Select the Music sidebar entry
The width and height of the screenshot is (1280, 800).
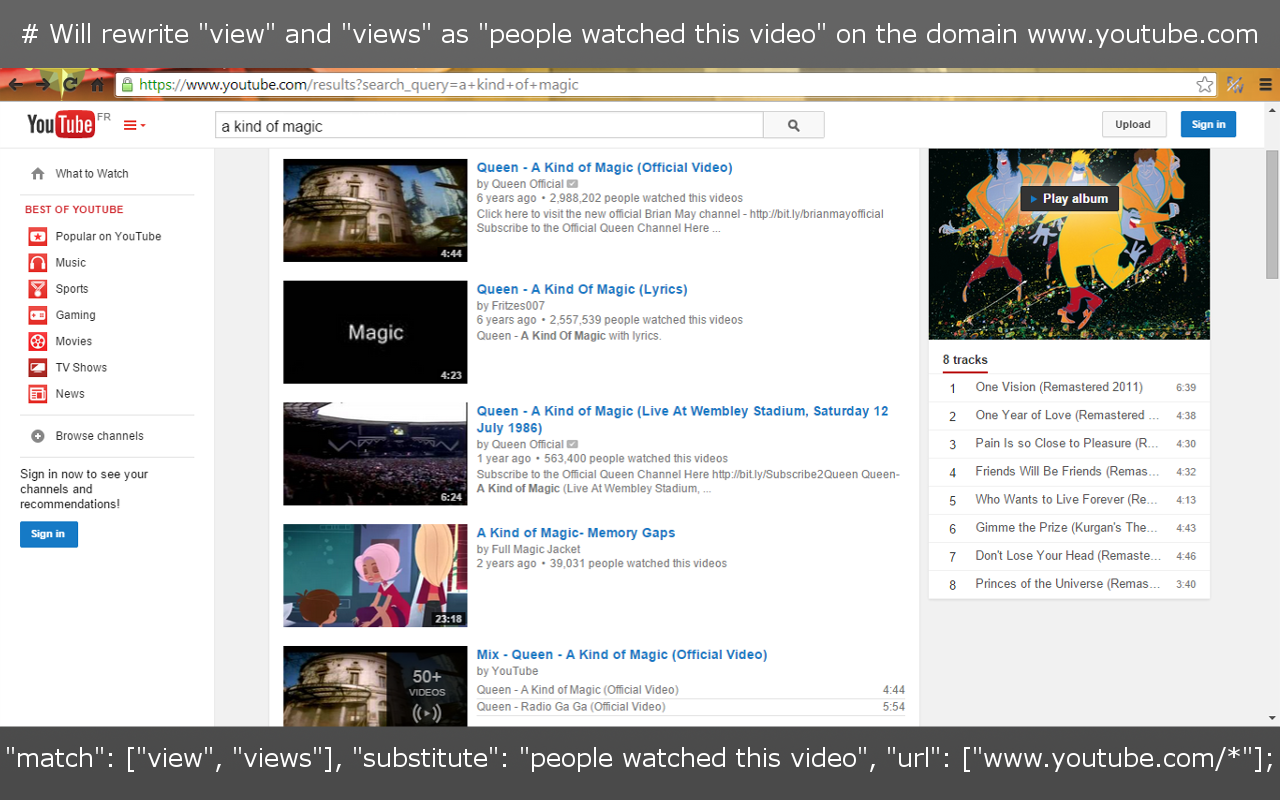click(71, 263)
